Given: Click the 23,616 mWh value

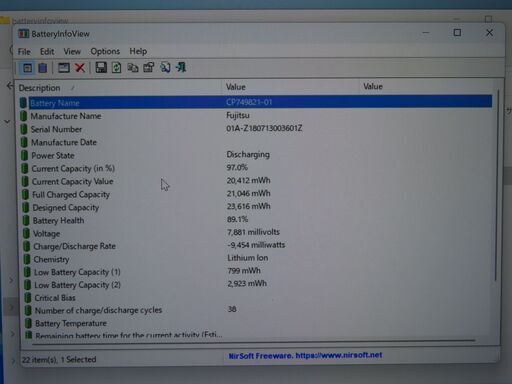Looking at the screenshot, I should coord(248,206).
